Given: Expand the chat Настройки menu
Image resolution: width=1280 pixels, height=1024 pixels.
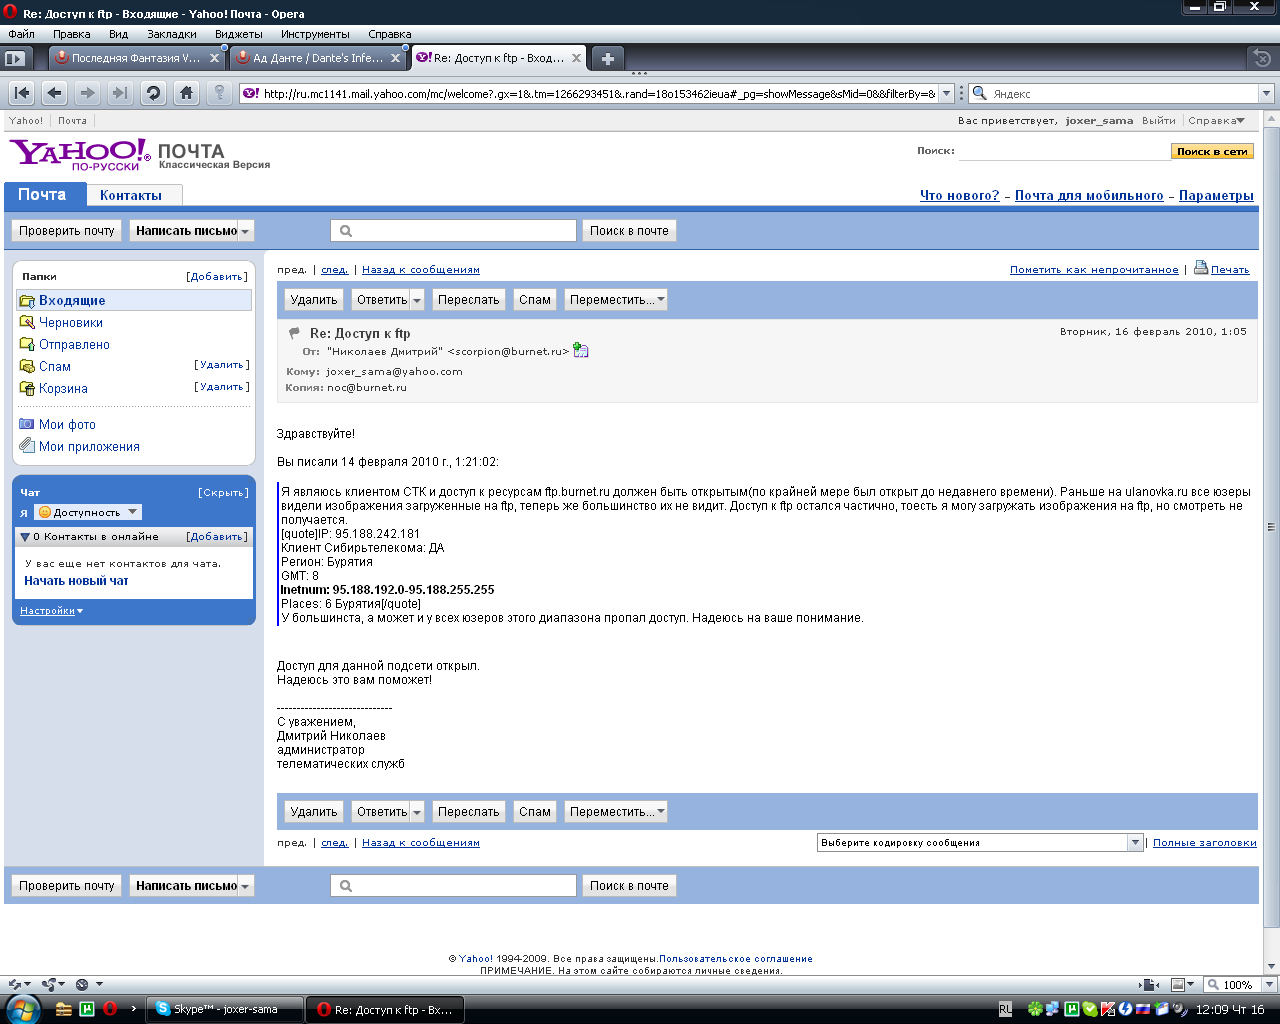Looking at the screenshot, I should pos(52,610).
